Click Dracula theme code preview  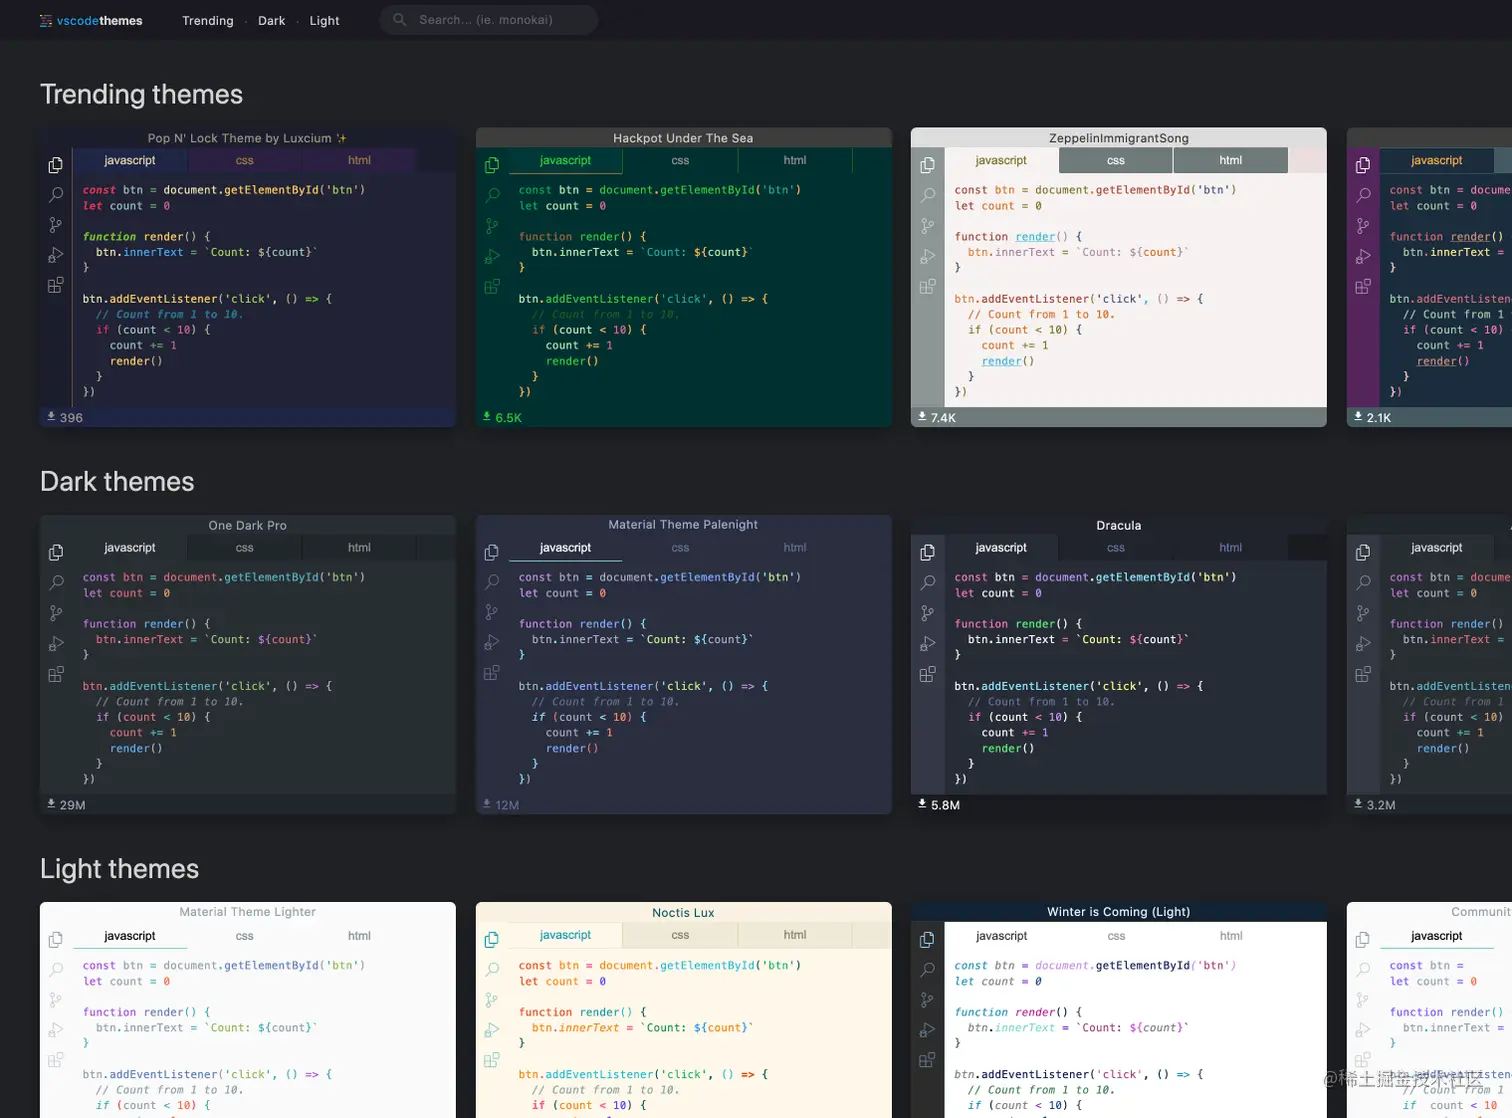1135,678
